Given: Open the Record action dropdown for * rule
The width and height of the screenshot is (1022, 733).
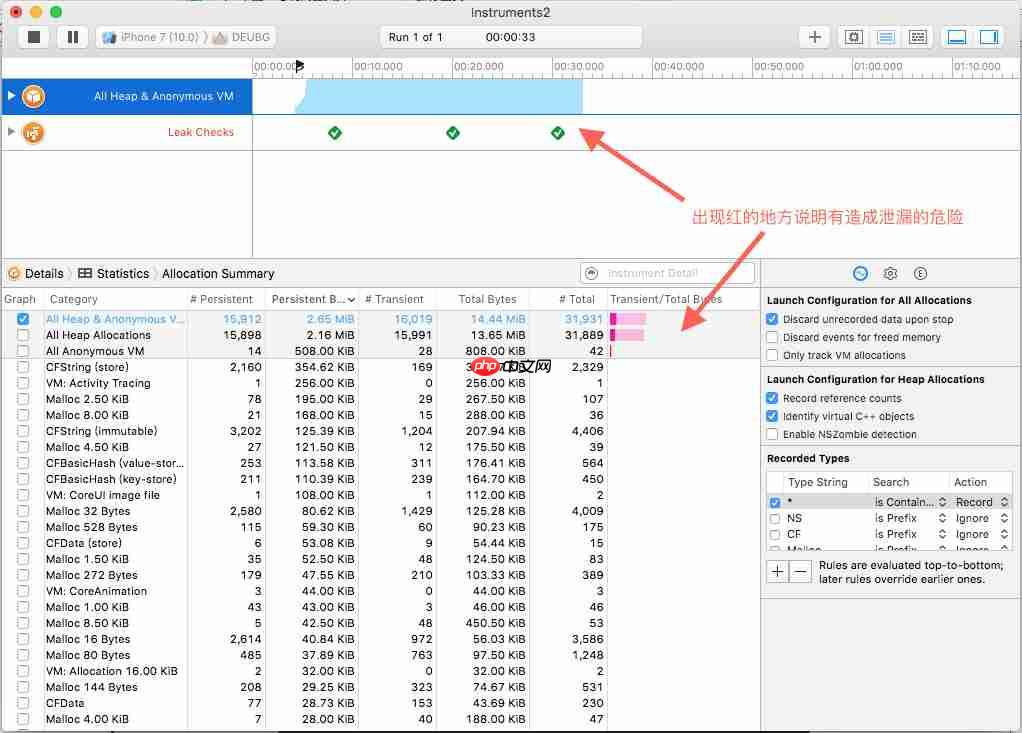Looking at the screenshot, I should 982,502.
